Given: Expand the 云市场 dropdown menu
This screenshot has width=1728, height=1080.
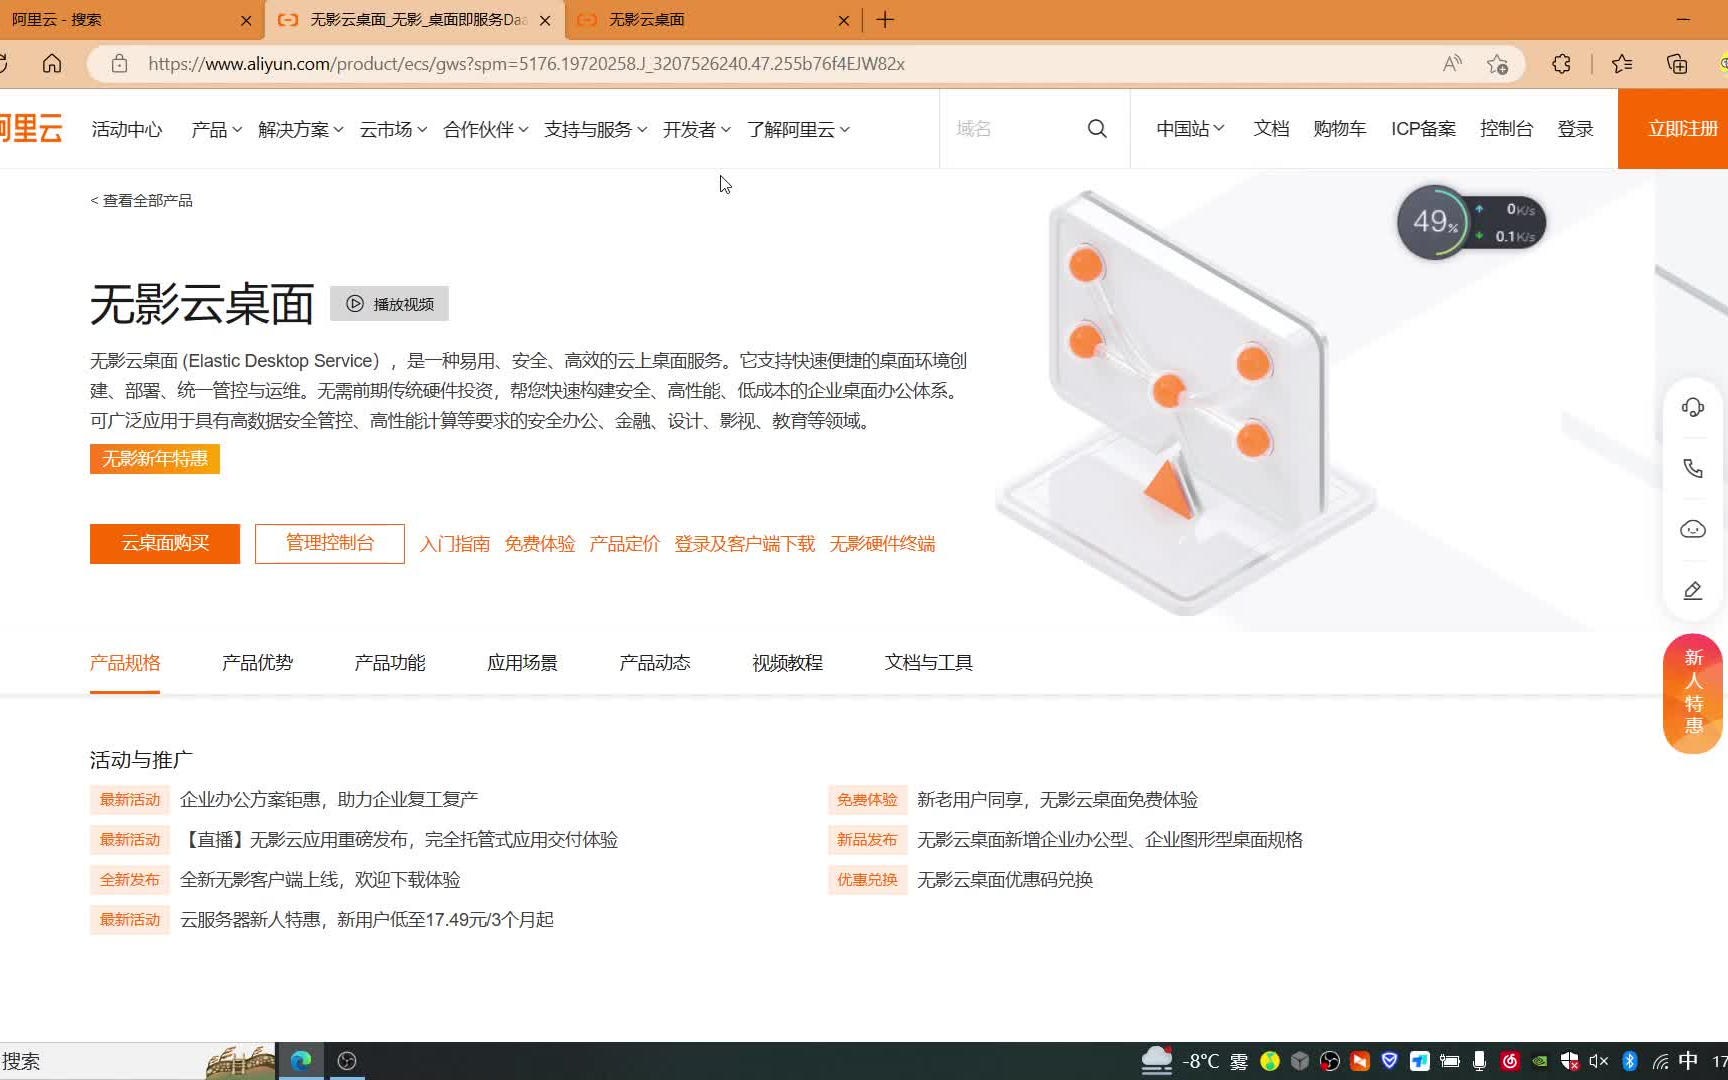Looking at the screenshot, I should 394,129.
